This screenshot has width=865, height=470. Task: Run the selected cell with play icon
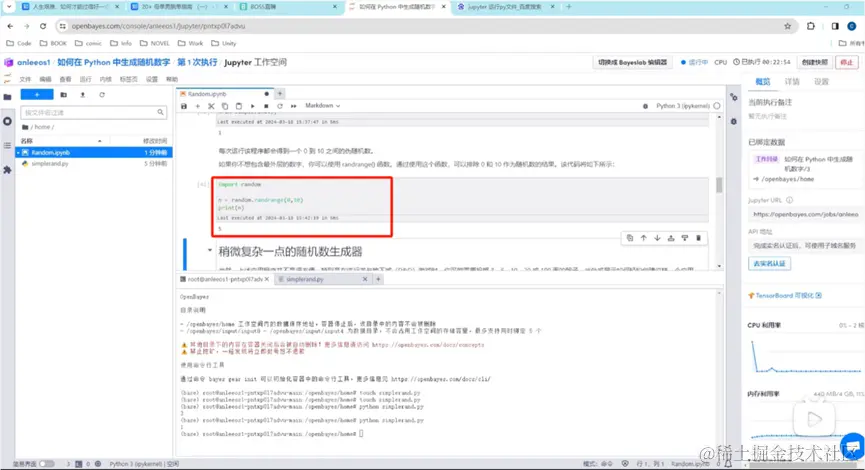tap(253, 106)
